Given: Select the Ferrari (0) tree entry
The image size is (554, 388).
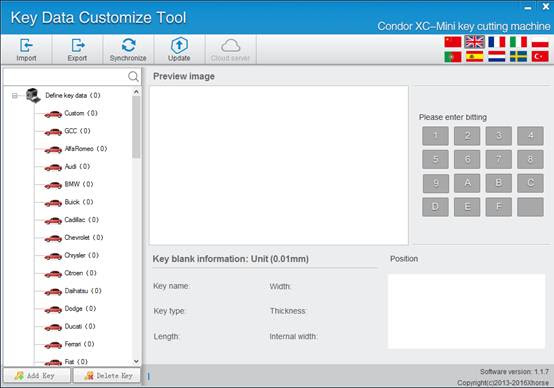Looking at the screenshot, I should (79, 344).
